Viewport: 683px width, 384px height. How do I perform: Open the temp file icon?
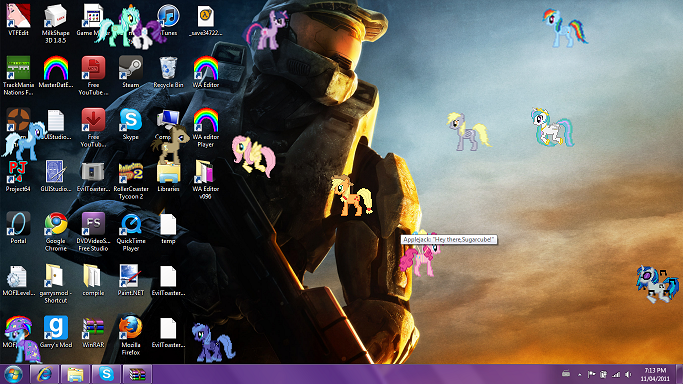(x=168, y=225)
